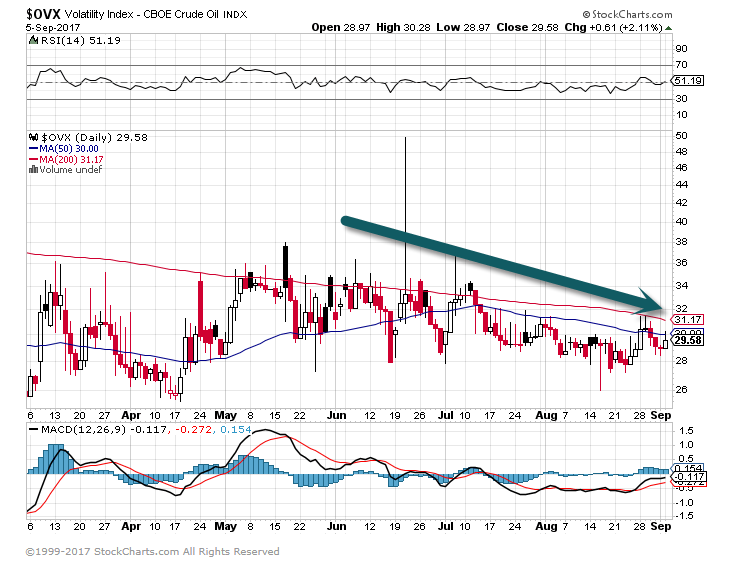
Task: Click the date 5-Sep-2017
Action: [53, 27]
